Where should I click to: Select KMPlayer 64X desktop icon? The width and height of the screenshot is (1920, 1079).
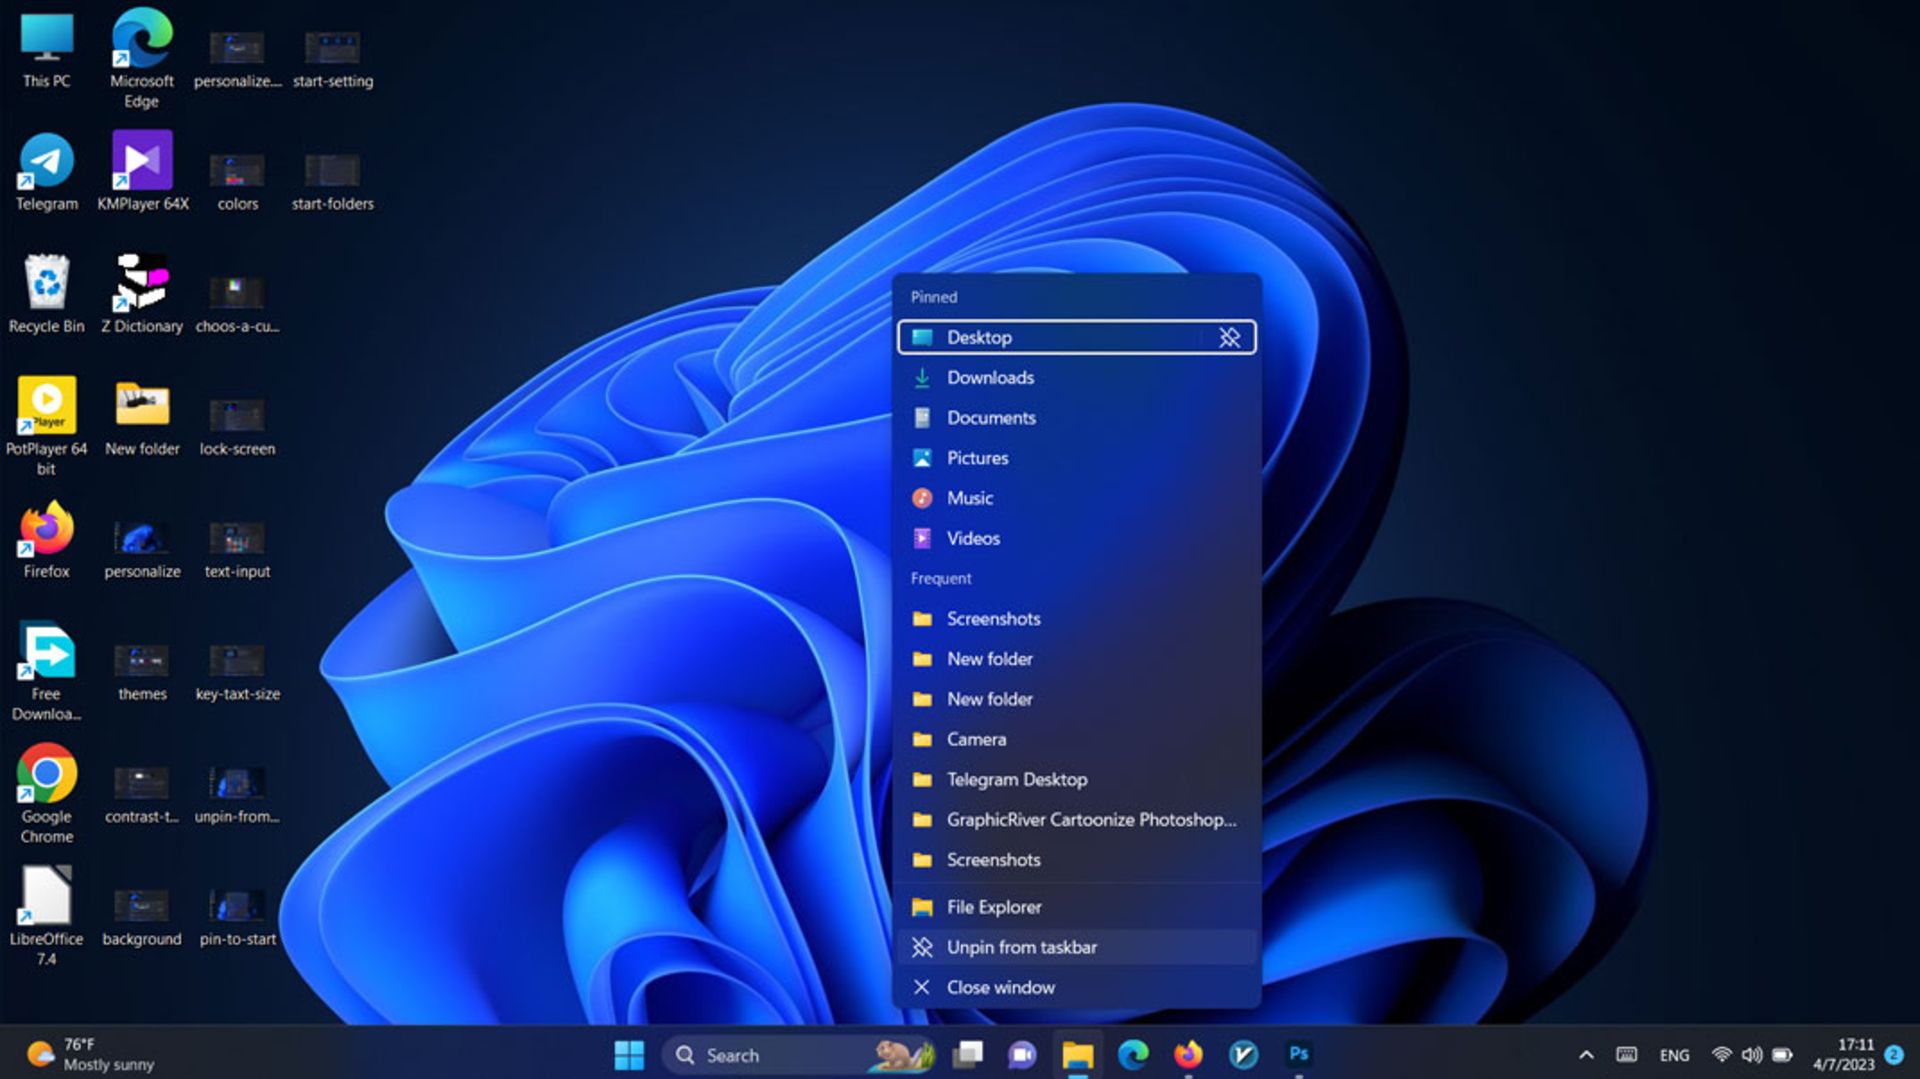pyautogui.click(x=142, y=162)
